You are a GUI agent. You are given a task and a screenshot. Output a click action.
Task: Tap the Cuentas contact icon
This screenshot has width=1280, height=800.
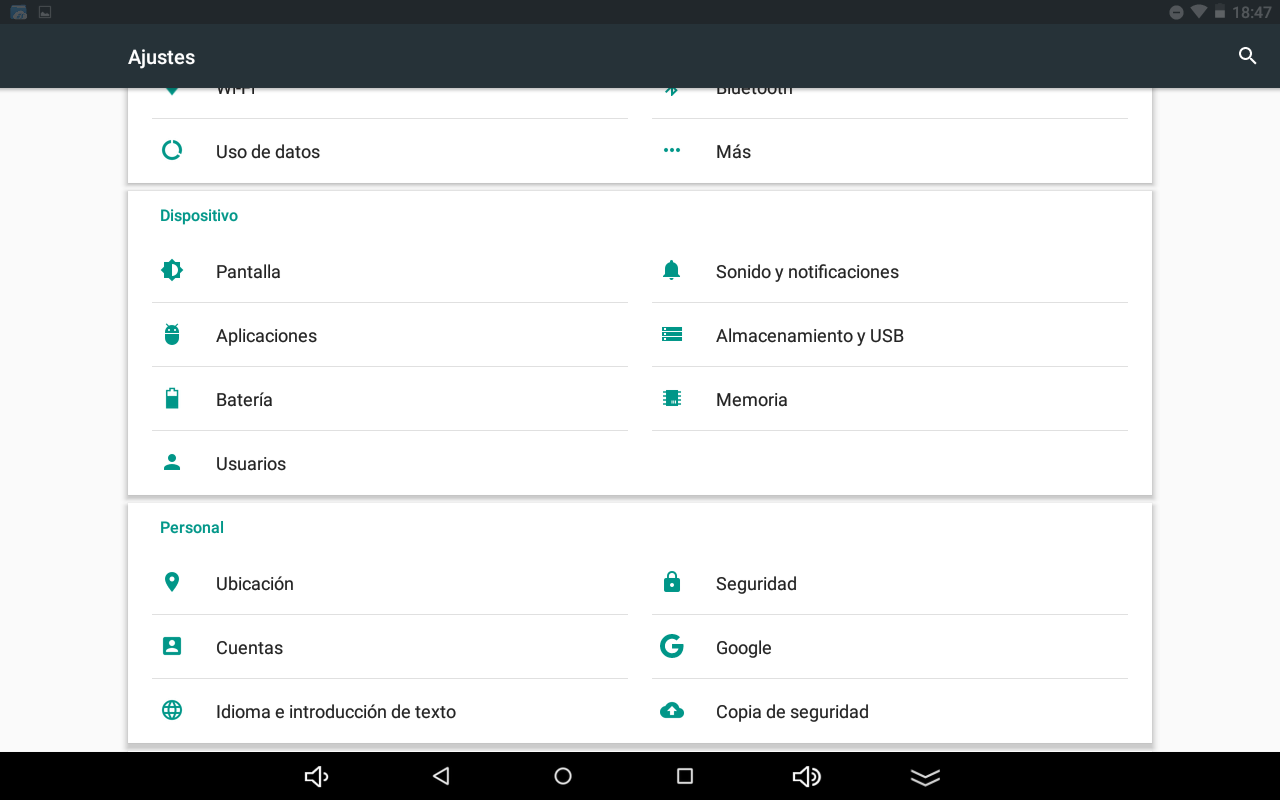click(x=172, y=646)
